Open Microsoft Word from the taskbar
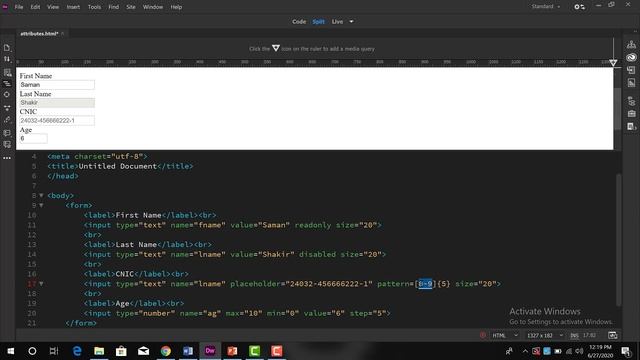 click(188, 351)
